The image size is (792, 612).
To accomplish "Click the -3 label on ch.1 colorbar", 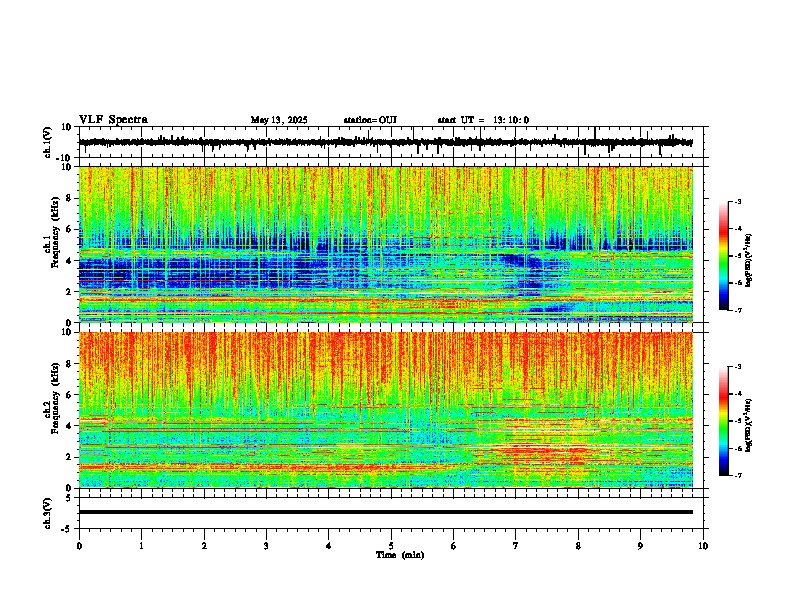I will (737, 201).
